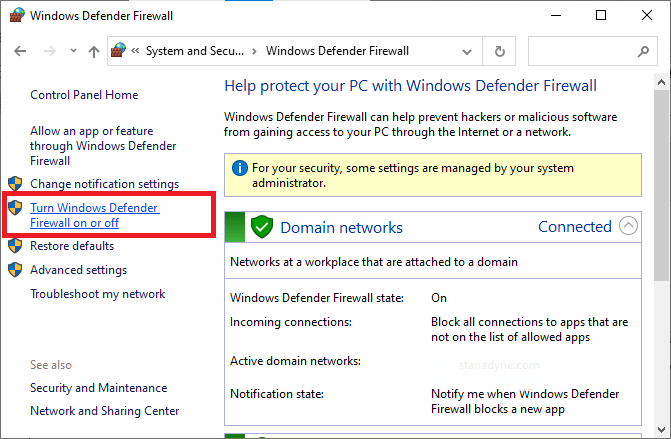This screenshot has width=671, height=439.
Task: Click the green shield Domain networks icon
Action: (262, 227)
